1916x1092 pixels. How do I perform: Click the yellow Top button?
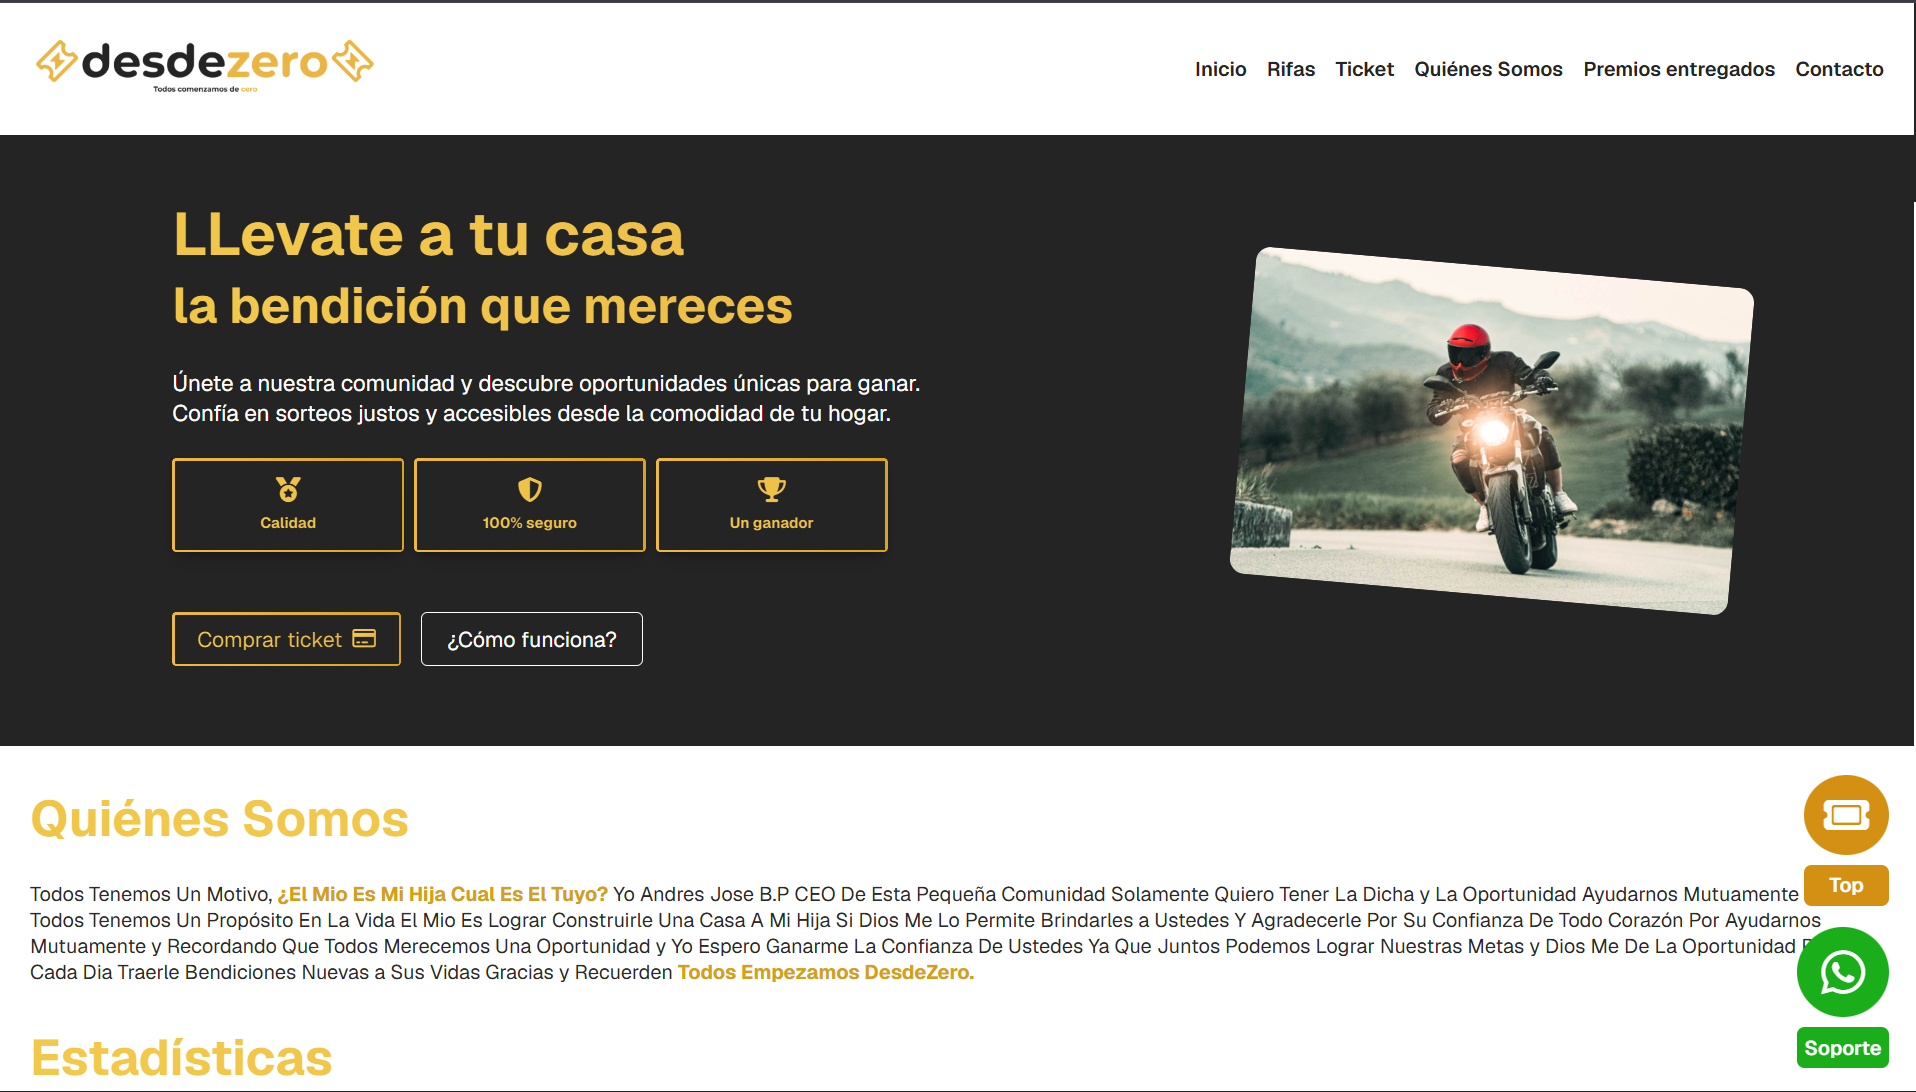coord(1846,885)
